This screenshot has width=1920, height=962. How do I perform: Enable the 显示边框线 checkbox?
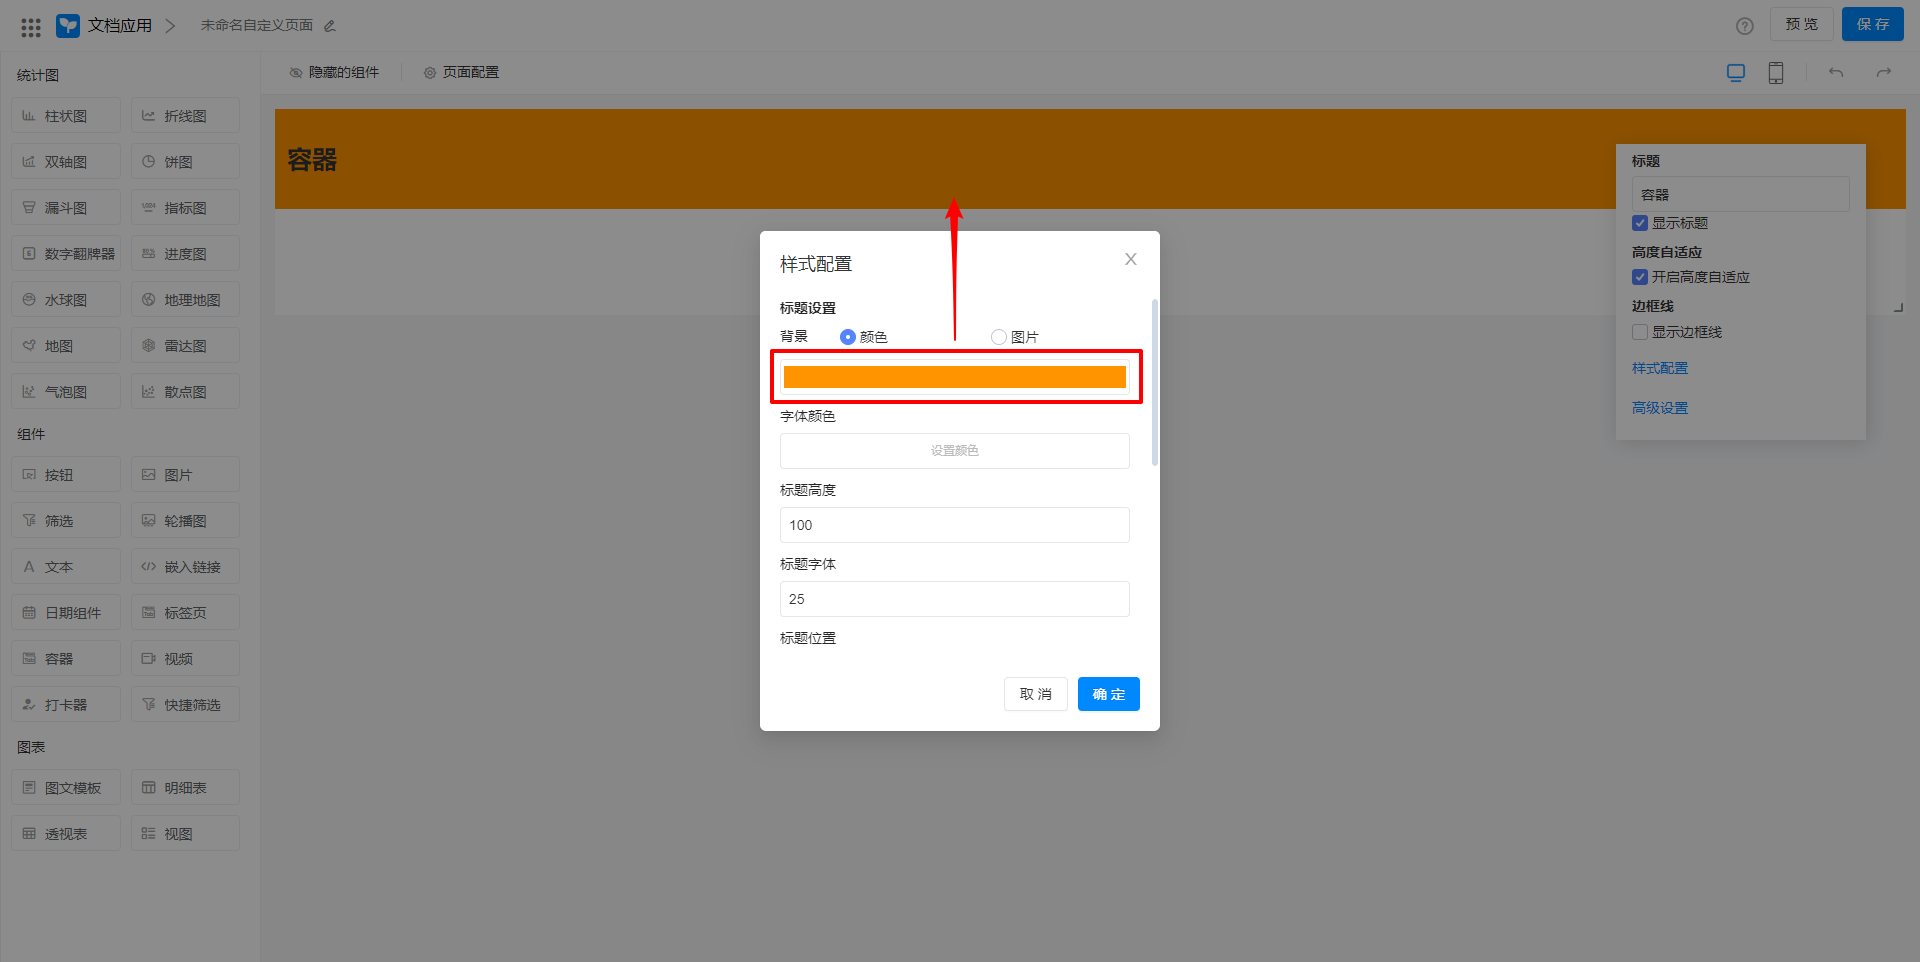1639,332
